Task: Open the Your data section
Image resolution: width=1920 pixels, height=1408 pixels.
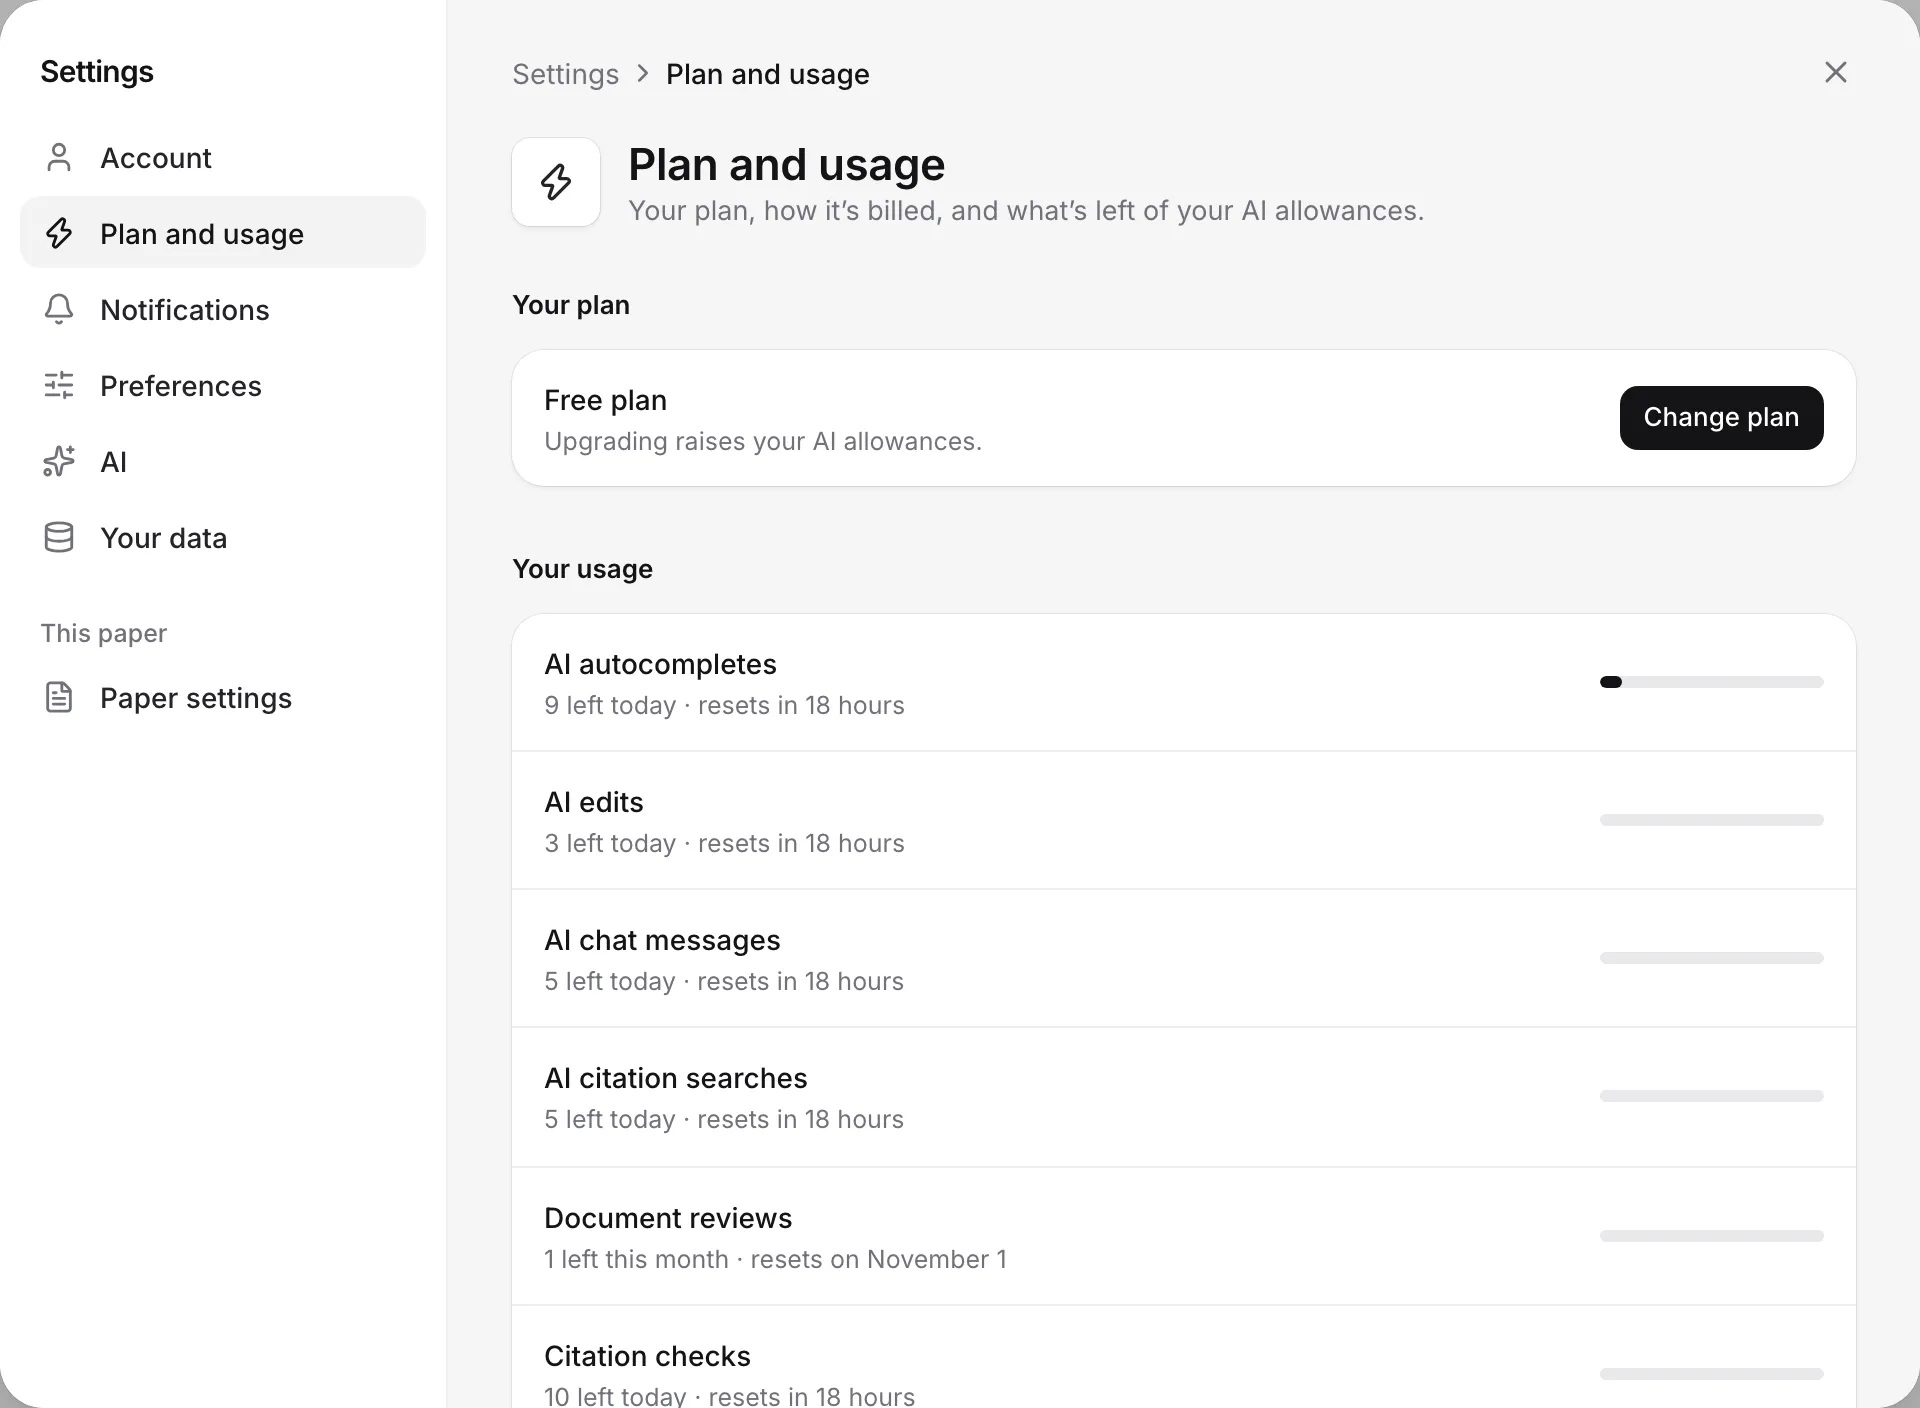Action: pos(223,537)
